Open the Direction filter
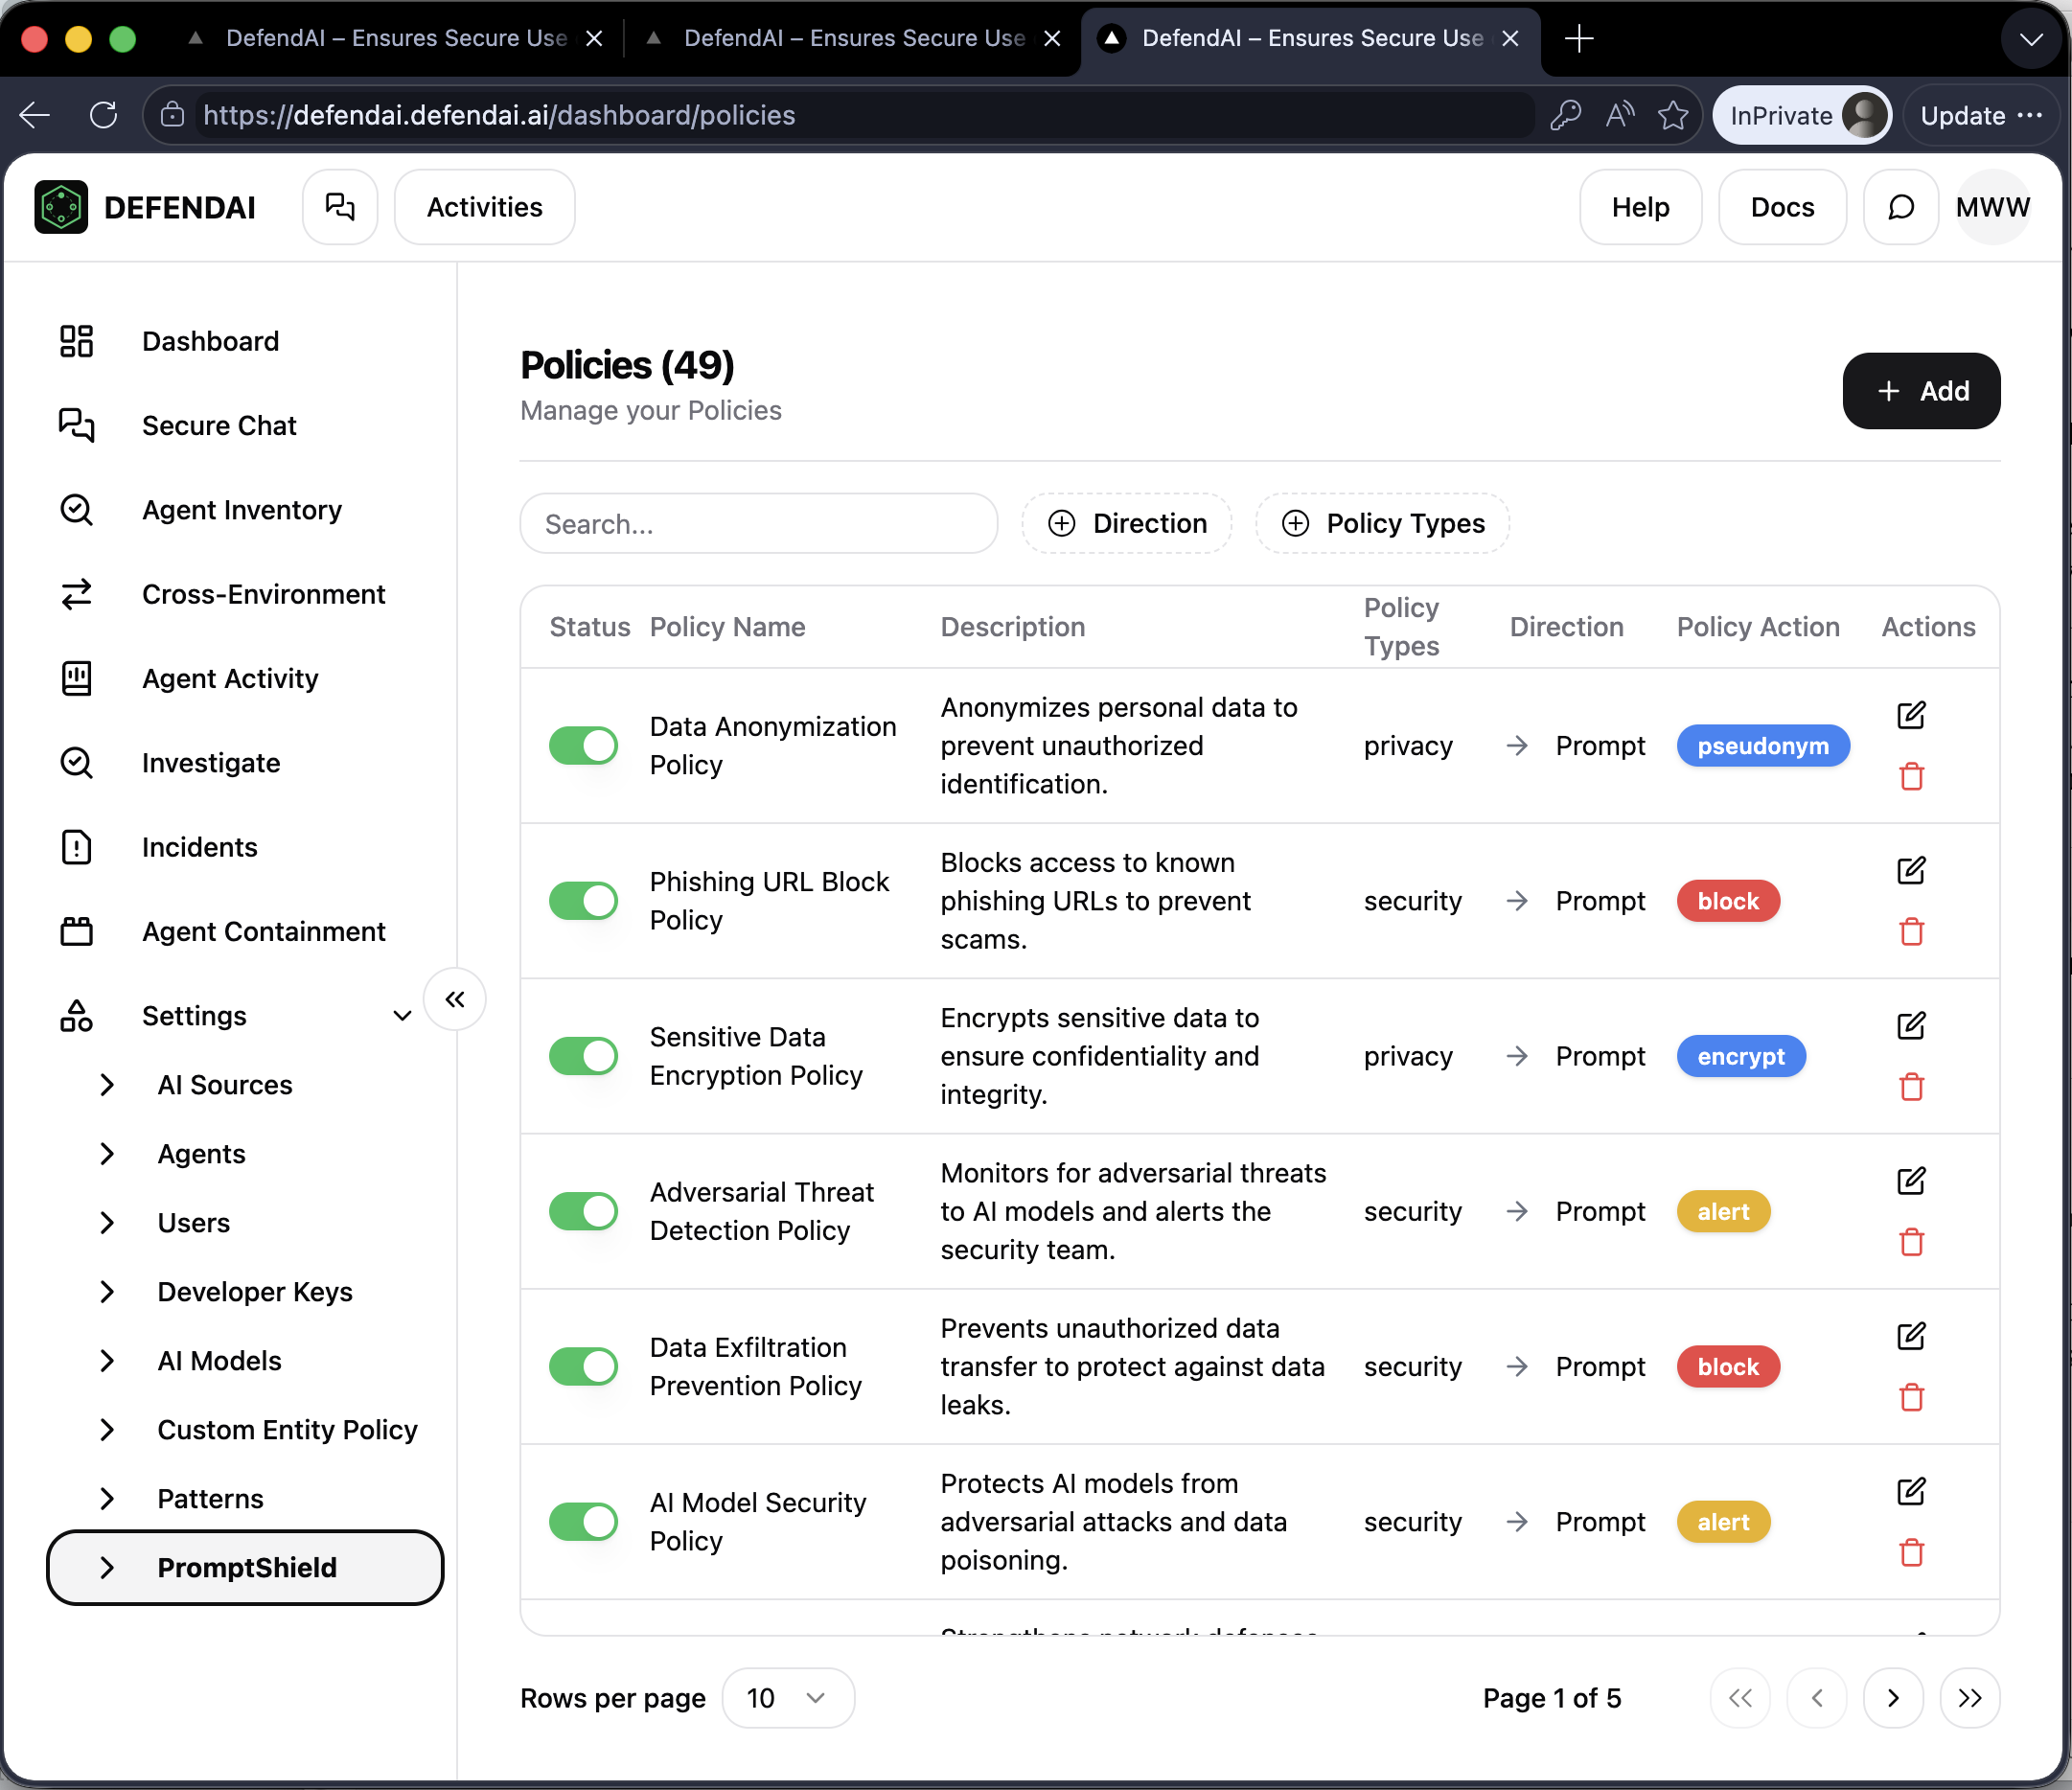This screenshot has height=1790, width=2072. (x=1127, y=523)
